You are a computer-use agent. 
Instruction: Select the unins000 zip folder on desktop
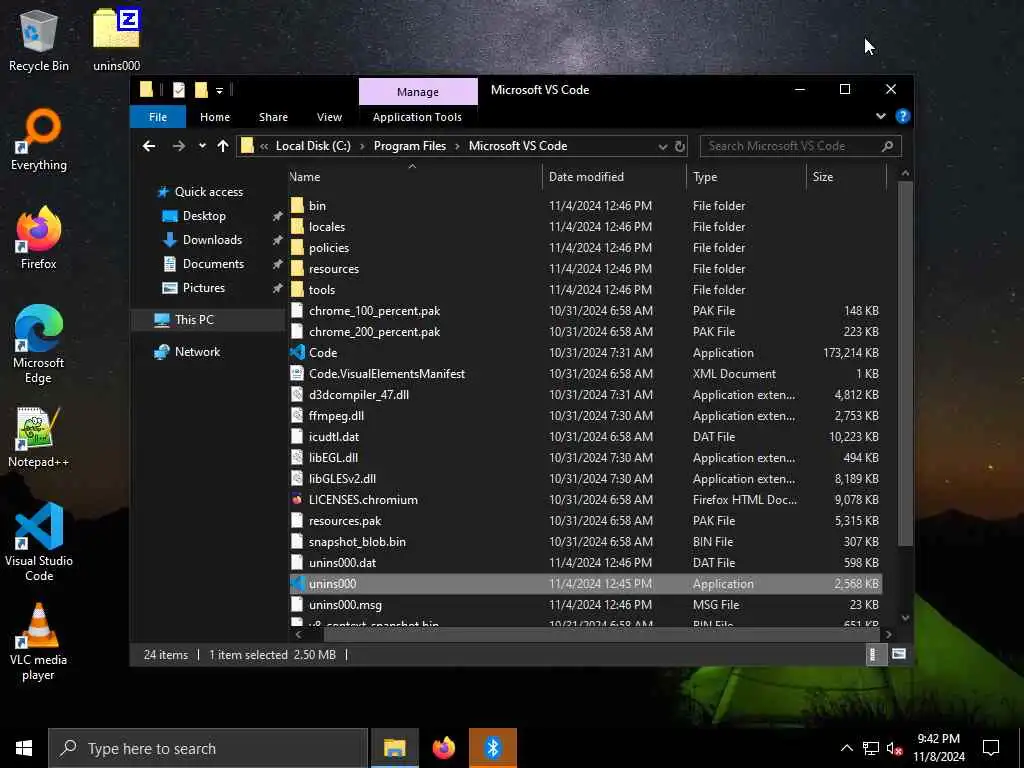coord(116,40)
